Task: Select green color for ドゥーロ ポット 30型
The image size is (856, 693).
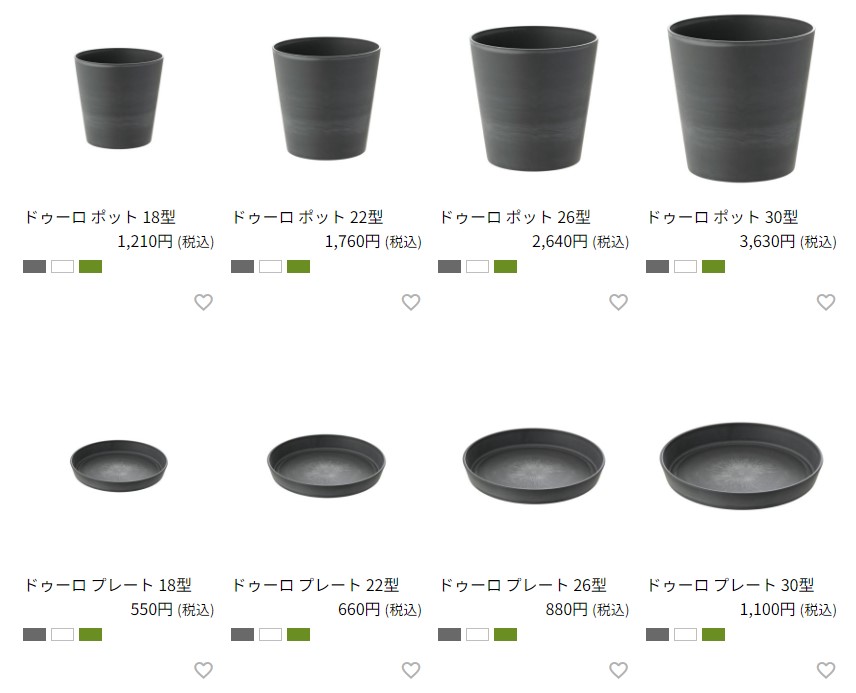Action: pos(714,266)
